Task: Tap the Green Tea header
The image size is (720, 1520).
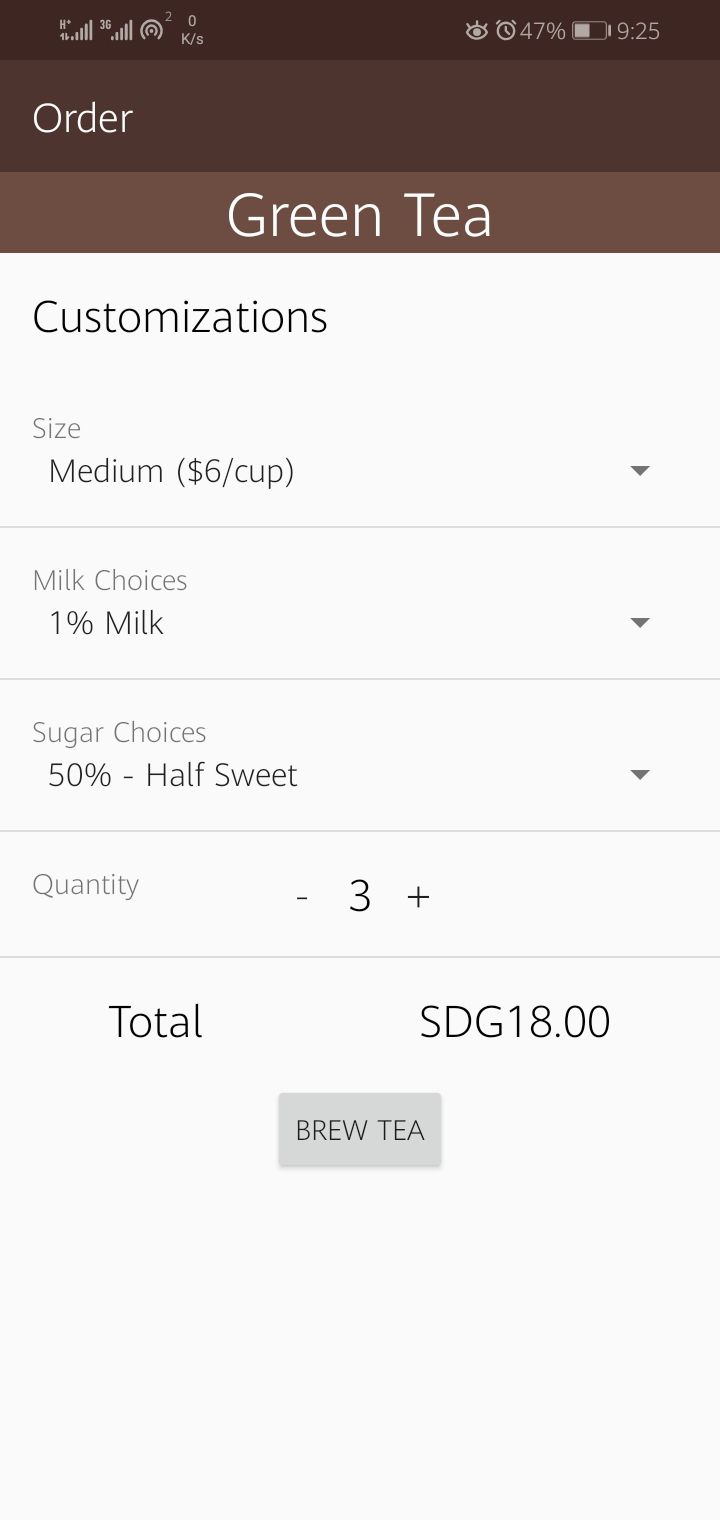Action: click(x=360, y=215)
